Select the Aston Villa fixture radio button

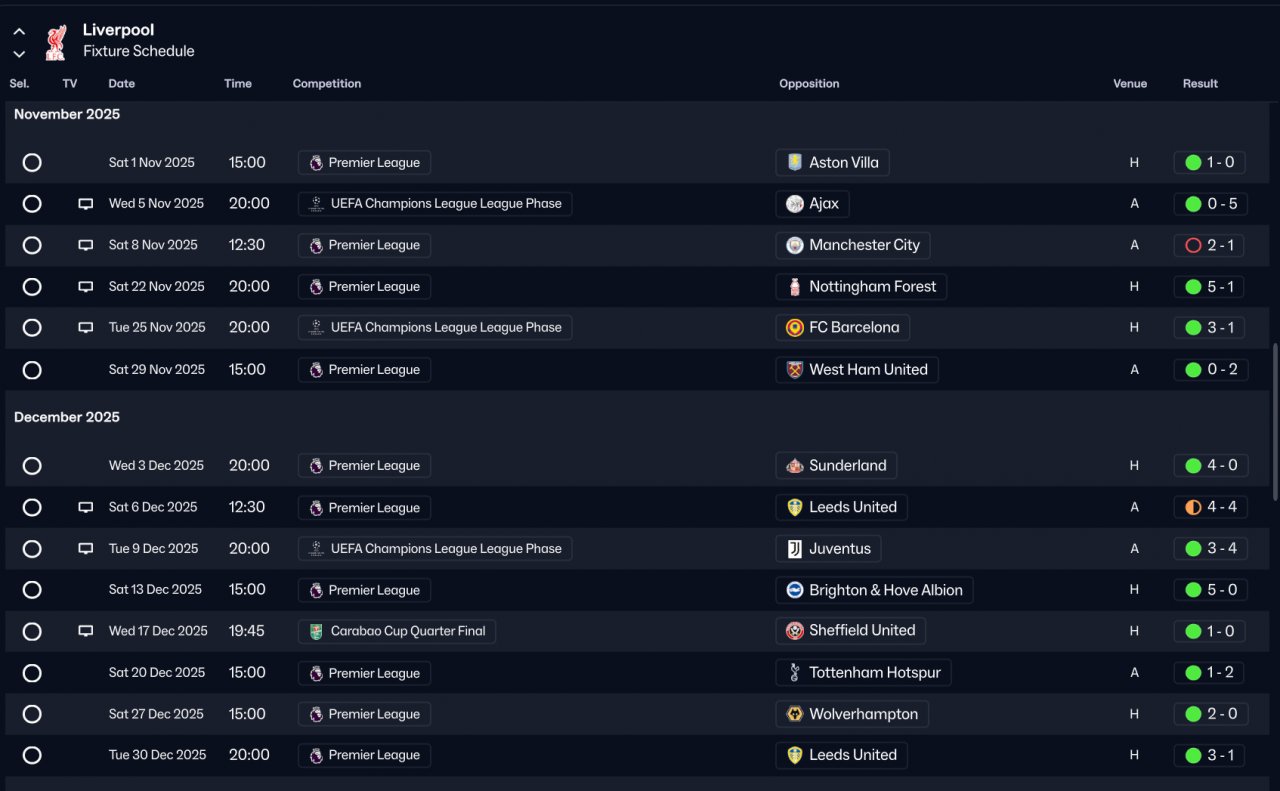point(32,162)
